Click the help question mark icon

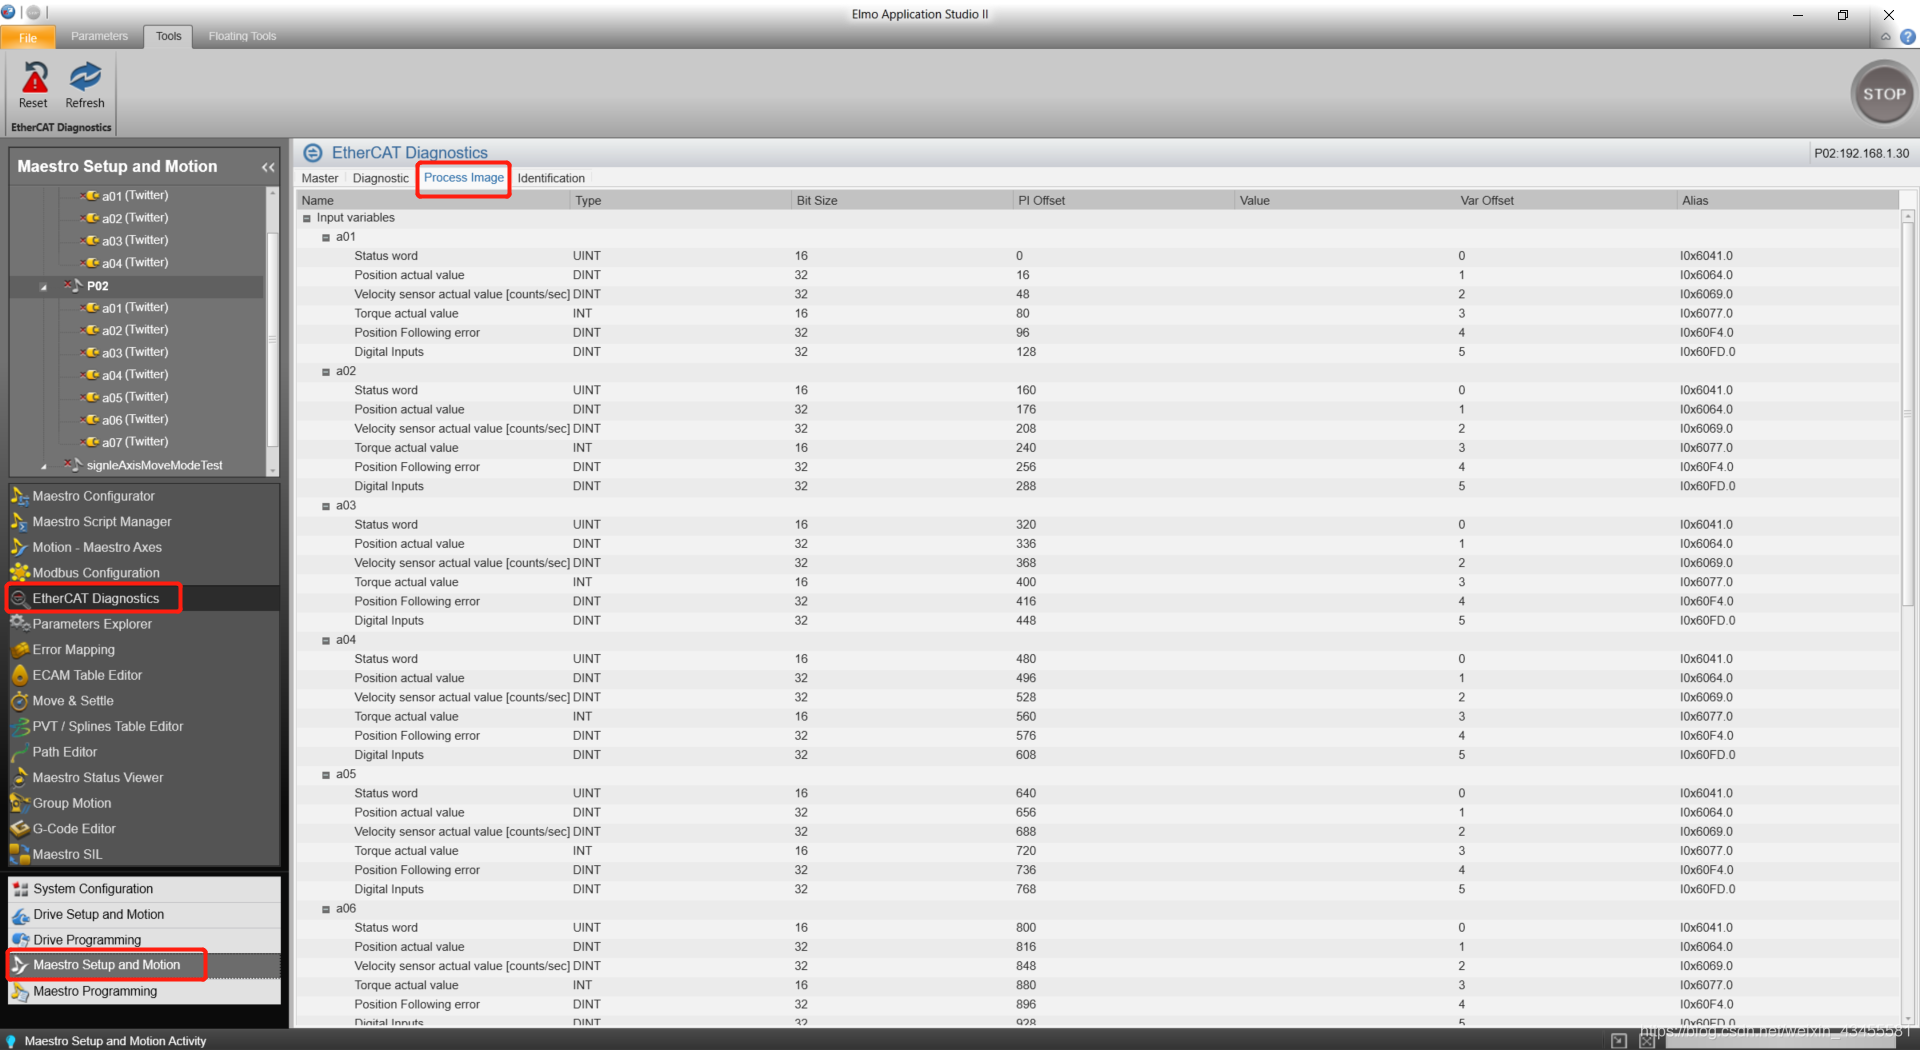point(1908,37)
